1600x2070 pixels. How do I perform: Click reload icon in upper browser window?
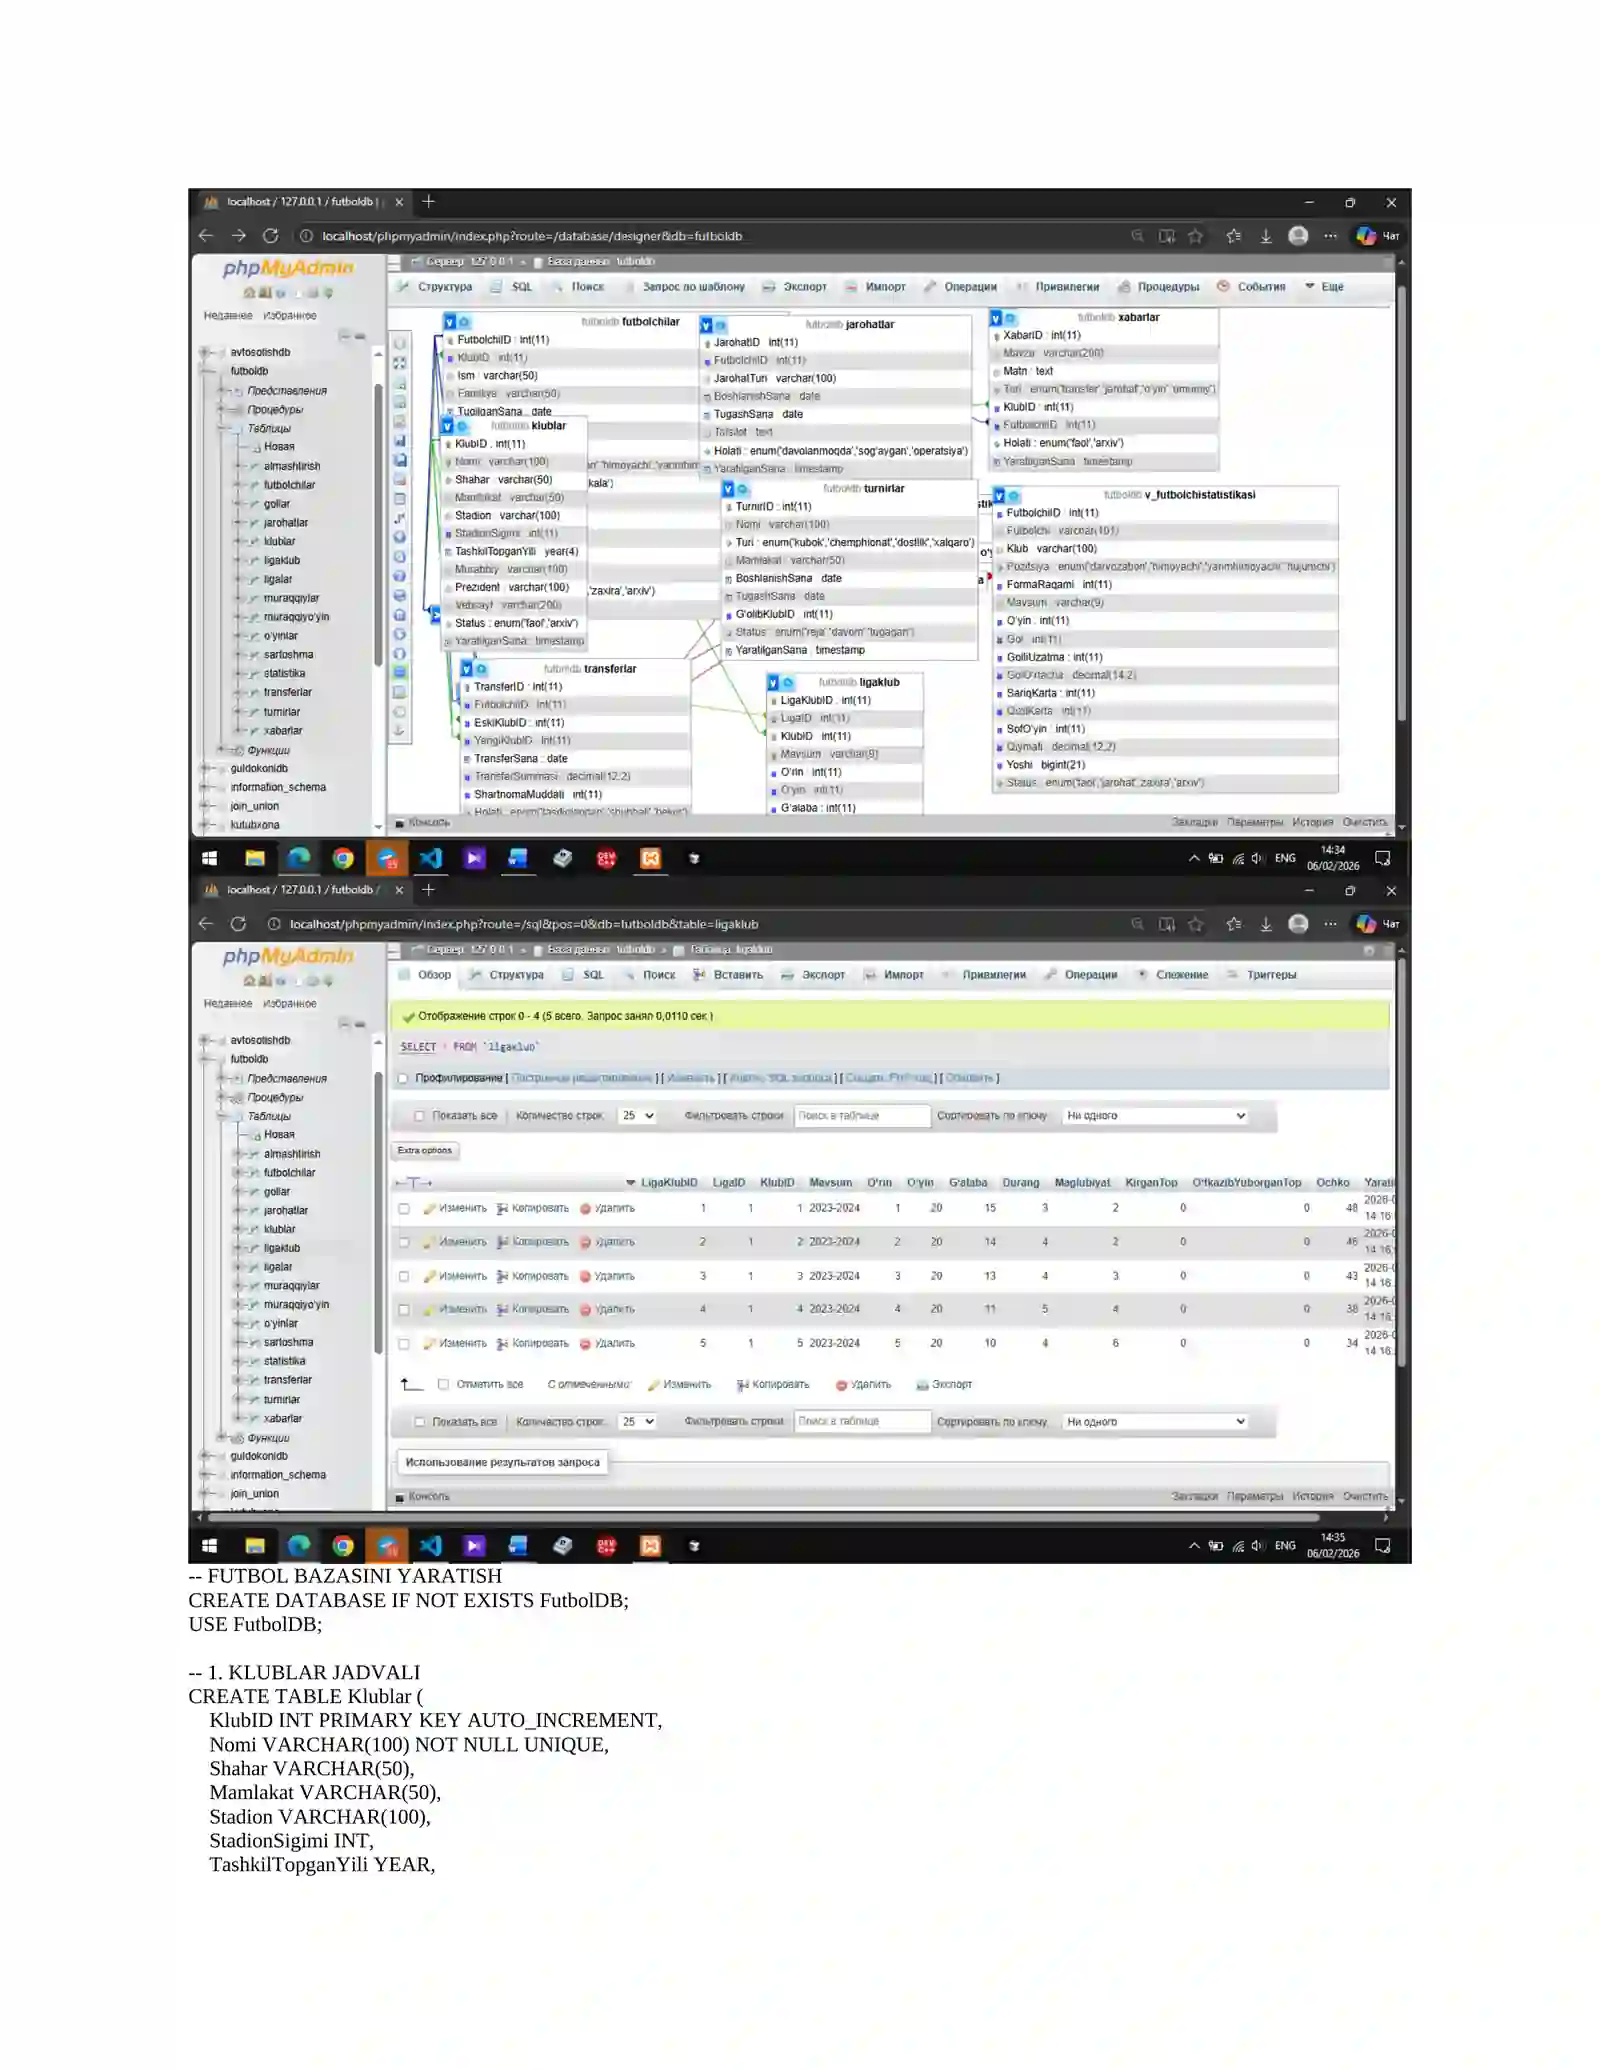(x=270, y=236)
